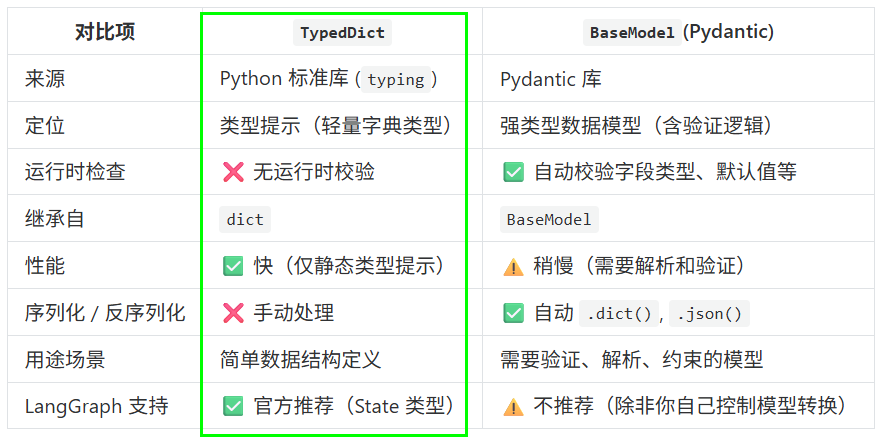Select the TypedDict column header code
This screenshot has height=442, width=884.
(x=342, y=32)
